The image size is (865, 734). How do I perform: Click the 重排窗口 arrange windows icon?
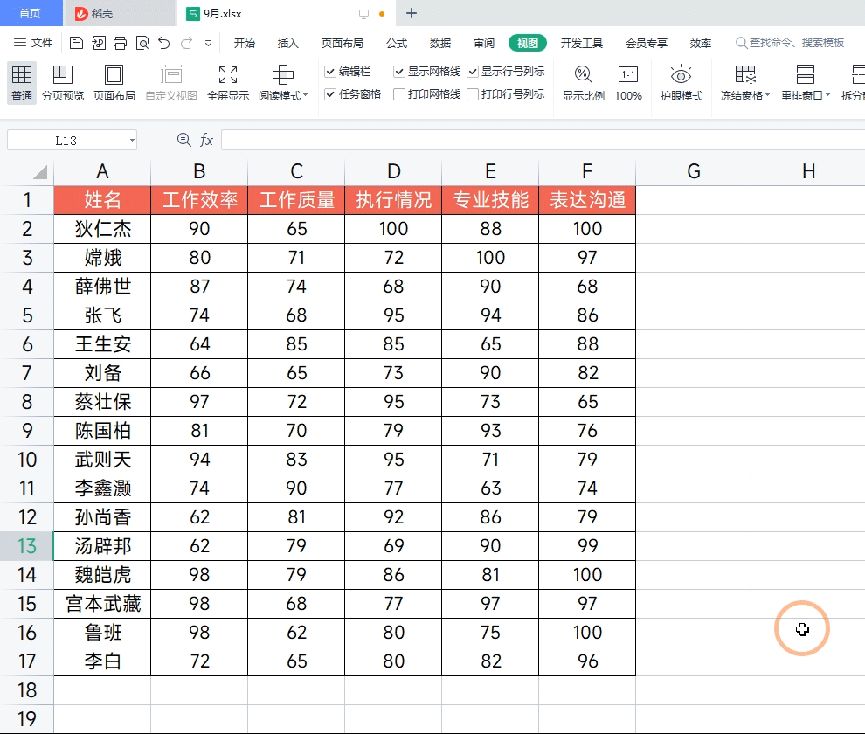[x=805, y=75]
